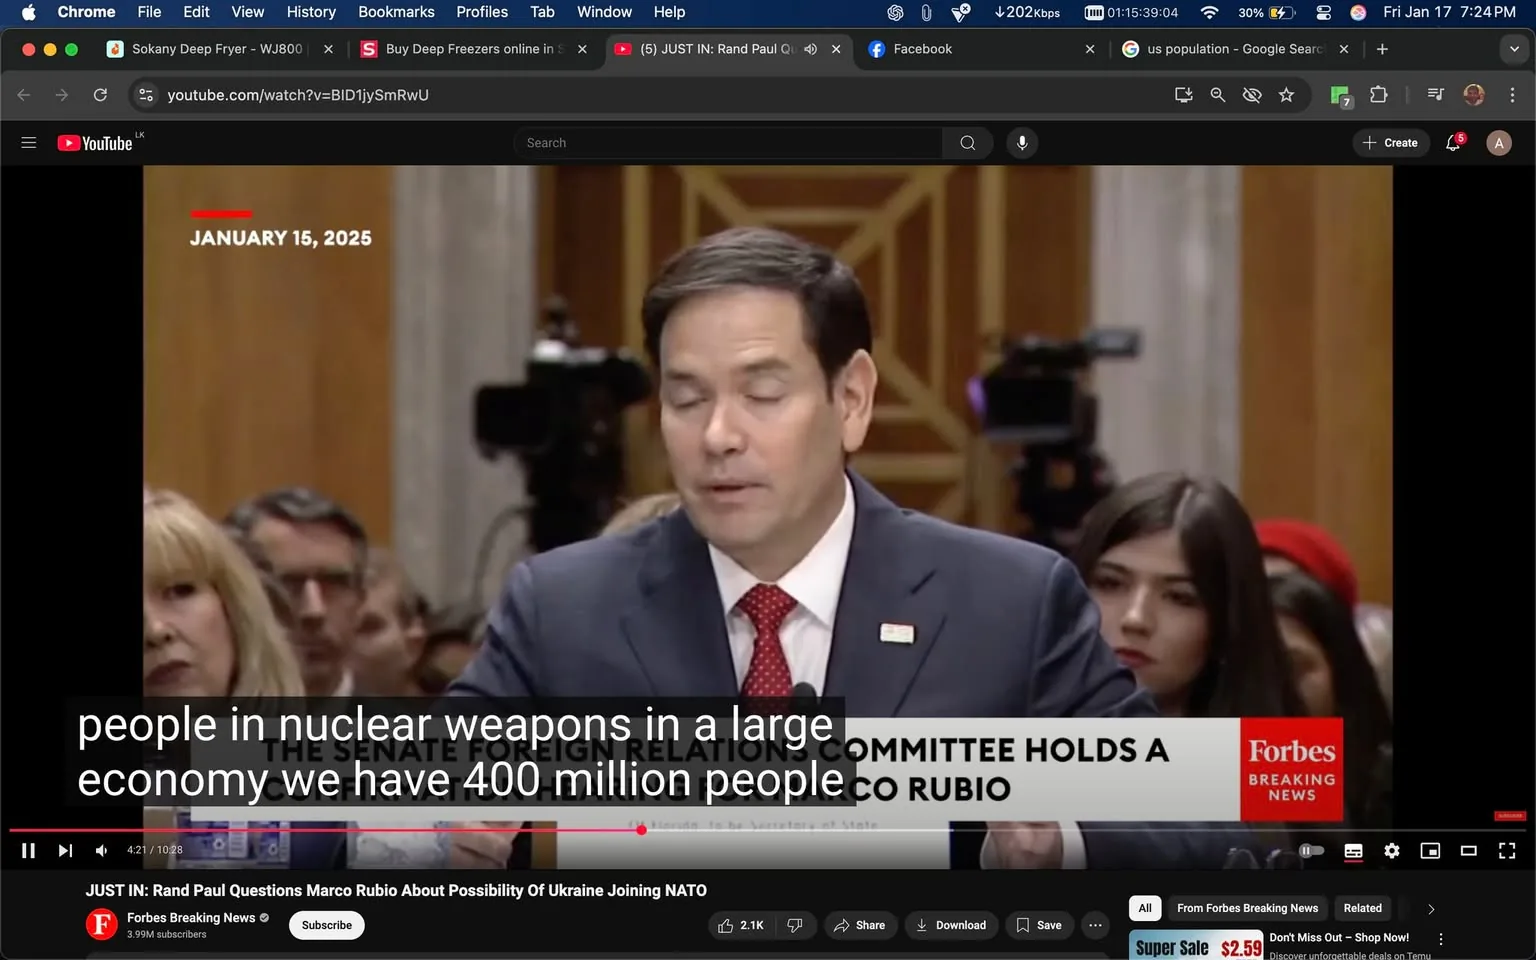Click the Share button below the video
Image resolution: width=1536 pixels, height=960 pixels.
[x=860, y=925]
